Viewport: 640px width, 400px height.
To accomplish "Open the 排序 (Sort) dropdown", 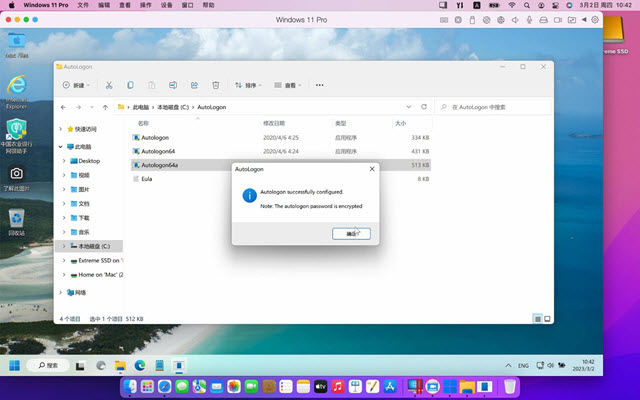I will pyautogui.click(x=248, y=85).
